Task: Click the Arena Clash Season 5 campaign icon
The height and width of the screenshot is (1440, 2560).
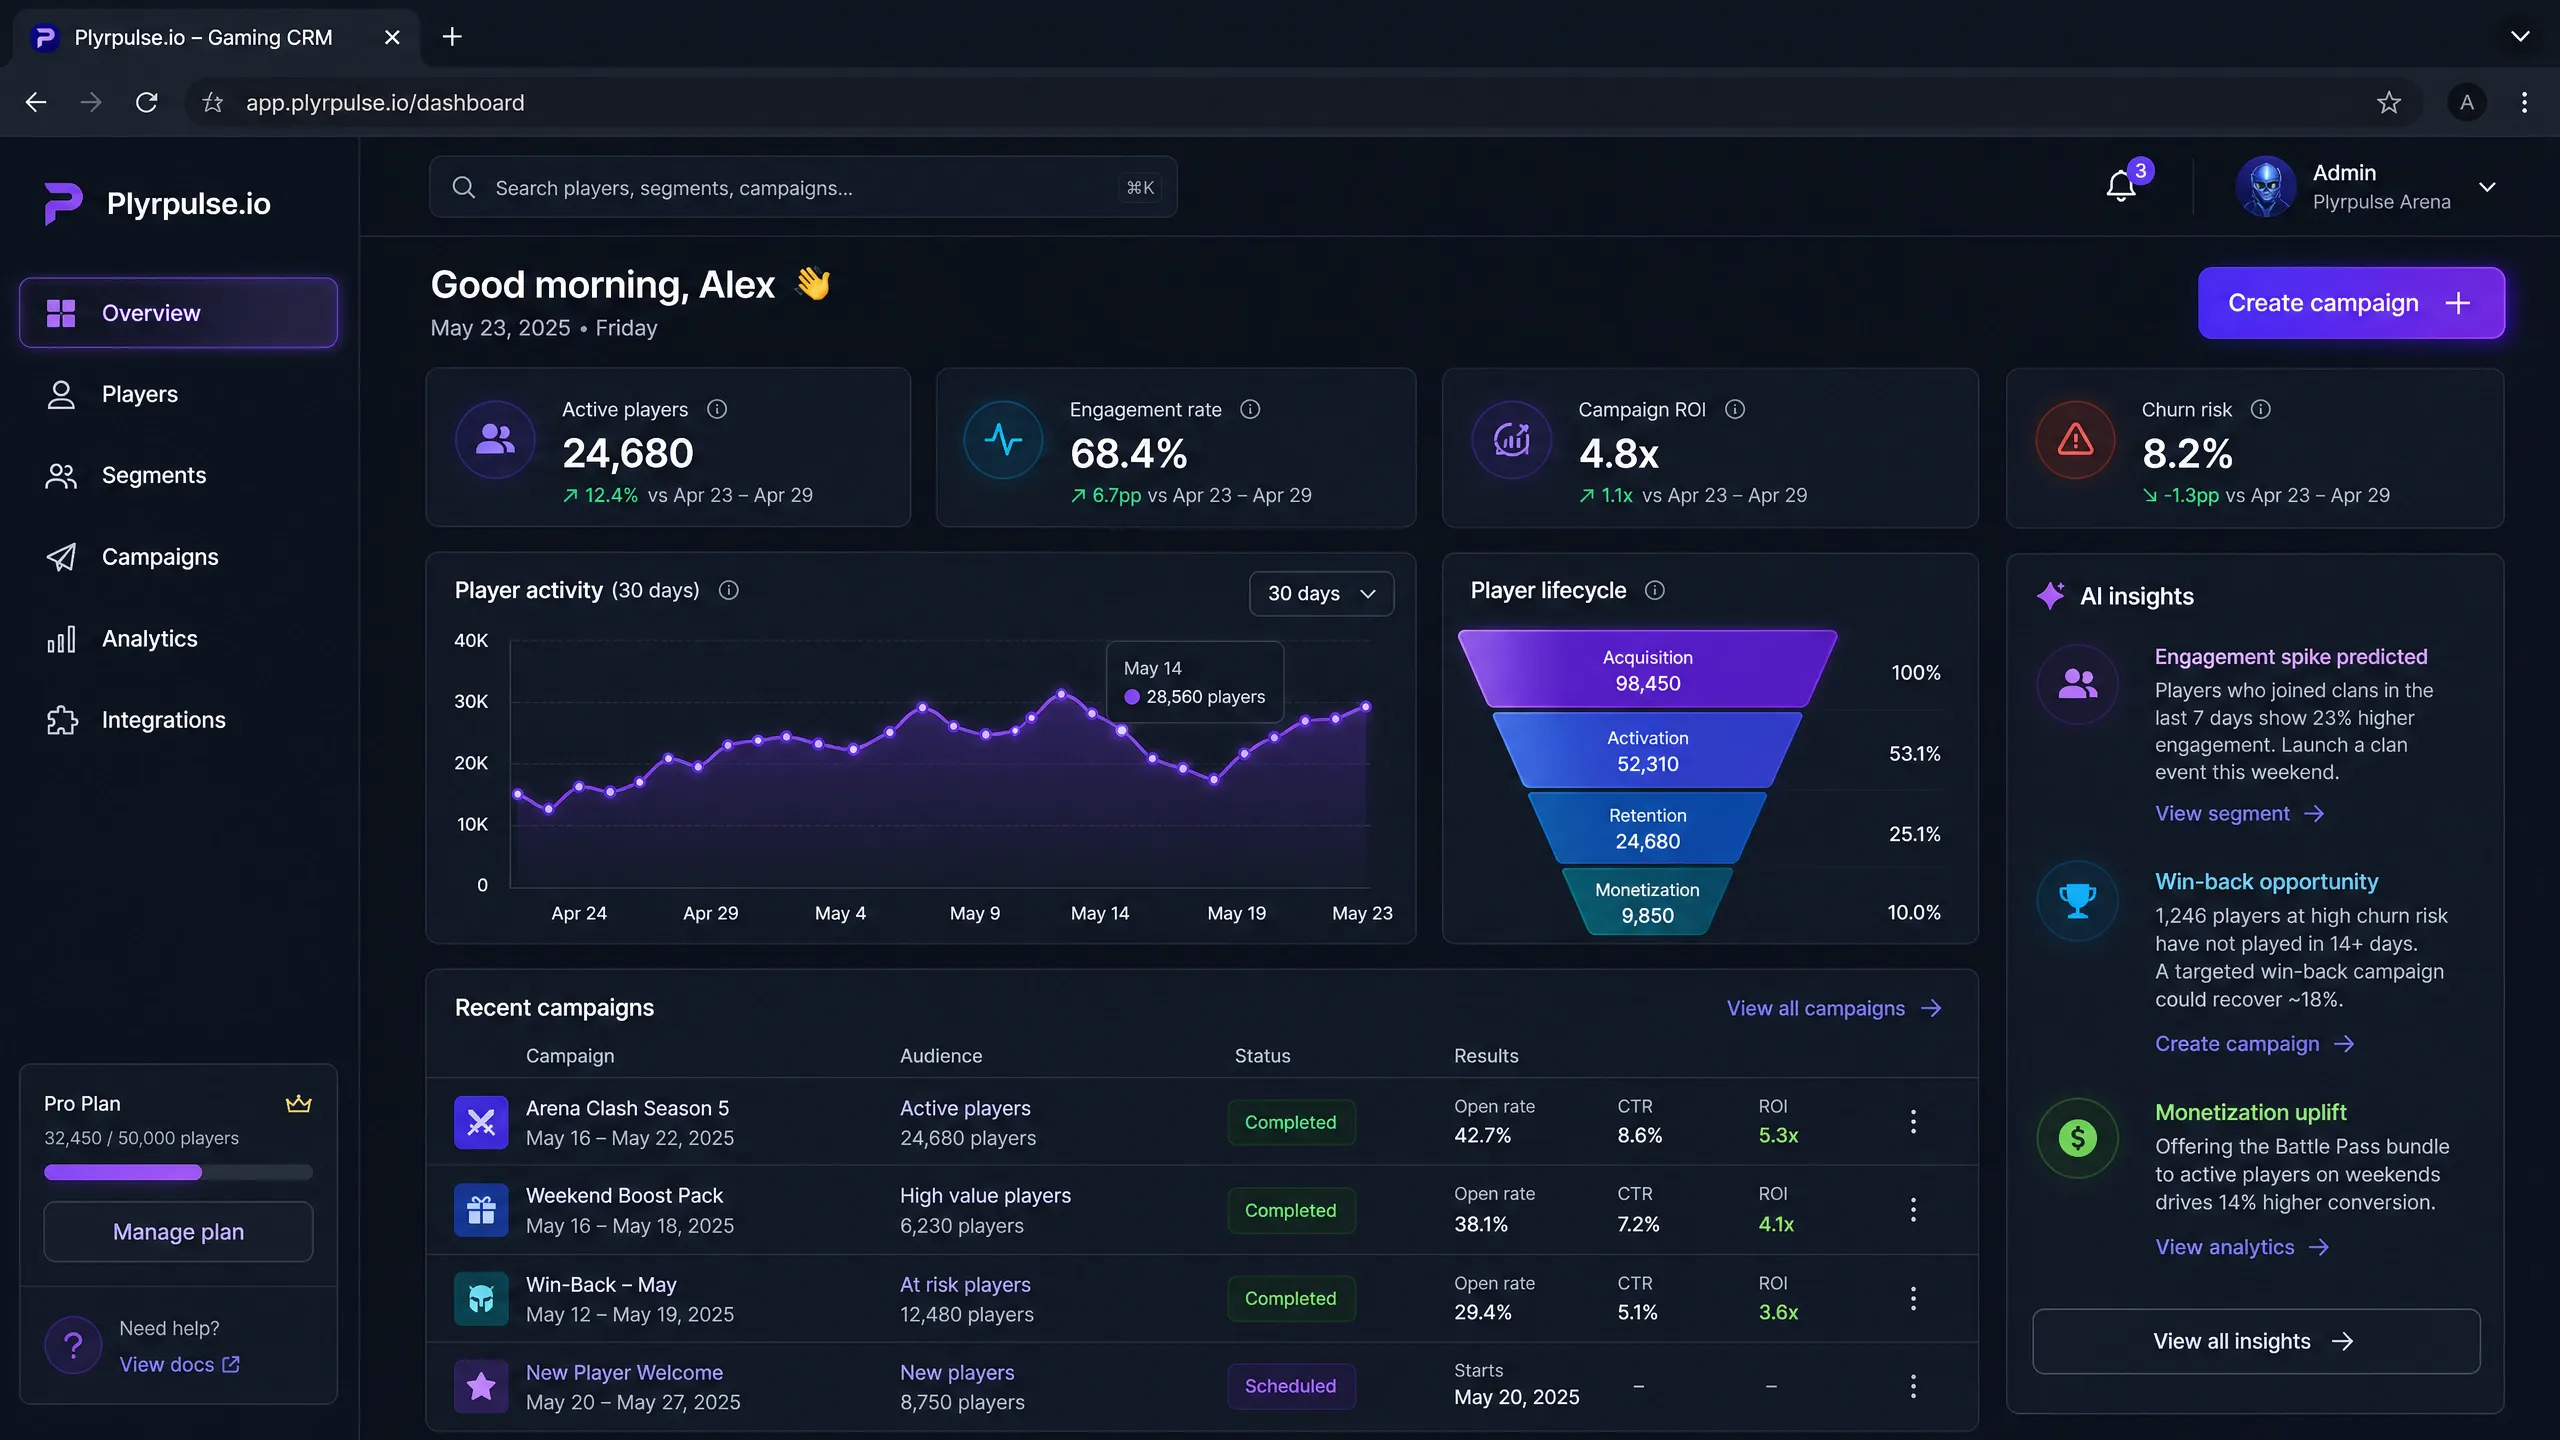Action: [481, 1122]
